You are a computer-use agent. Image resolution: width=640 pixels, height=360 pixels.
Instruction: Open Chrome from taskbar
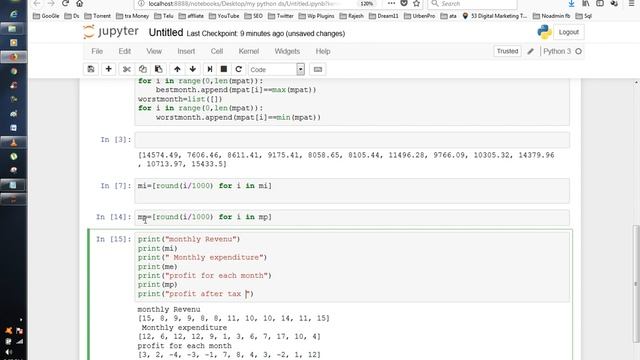coord(13,71)
